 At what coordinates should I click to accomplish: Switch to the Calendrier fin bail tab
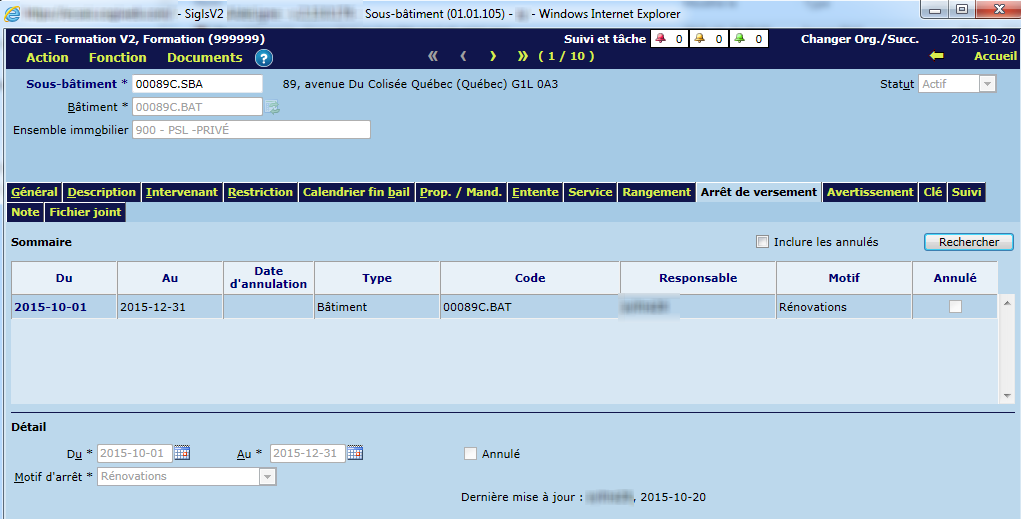click(356, 192)
